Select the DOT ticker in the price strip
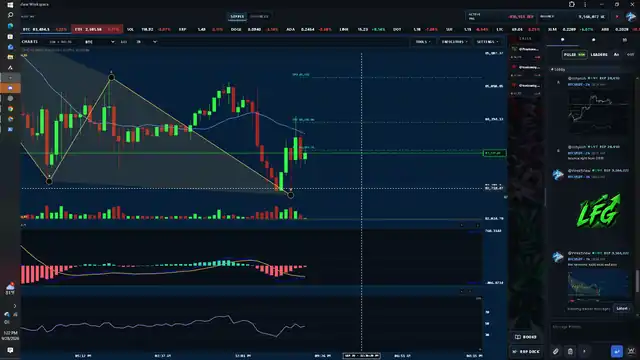Viewport: 640px width, 360px height. pyautogui.click(x=415, y=29)
